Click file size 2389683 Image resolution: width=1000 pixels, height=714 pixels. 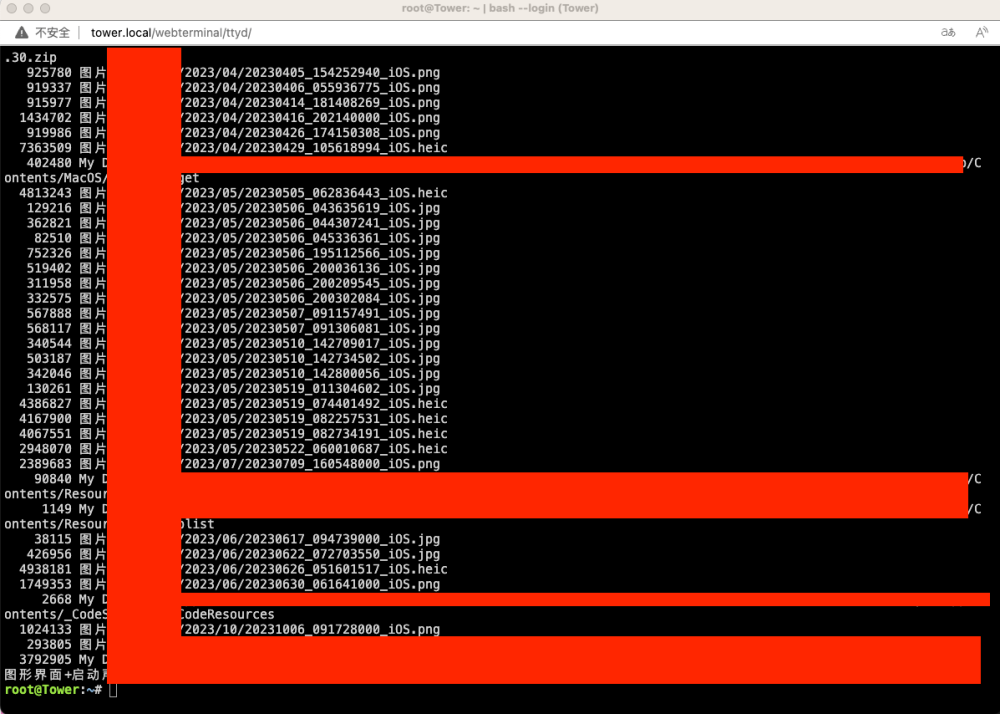coord(45,464)
